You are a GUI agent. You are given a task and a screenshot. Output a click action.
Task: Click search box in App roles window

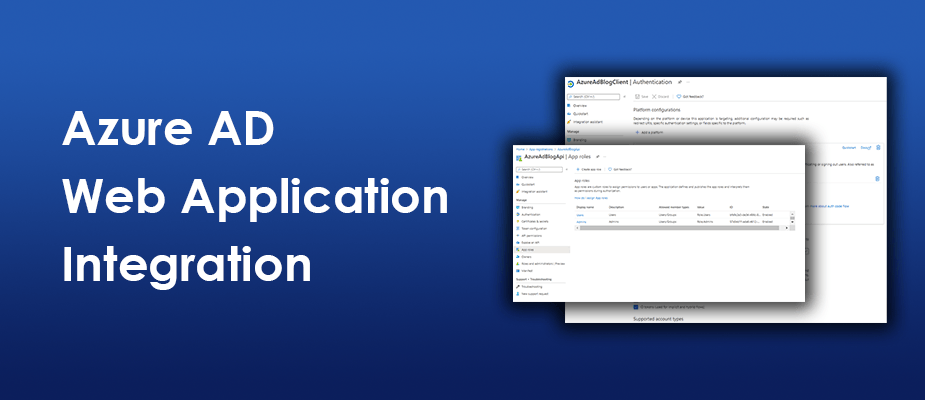pyautogui.click(x=540, y=169)
